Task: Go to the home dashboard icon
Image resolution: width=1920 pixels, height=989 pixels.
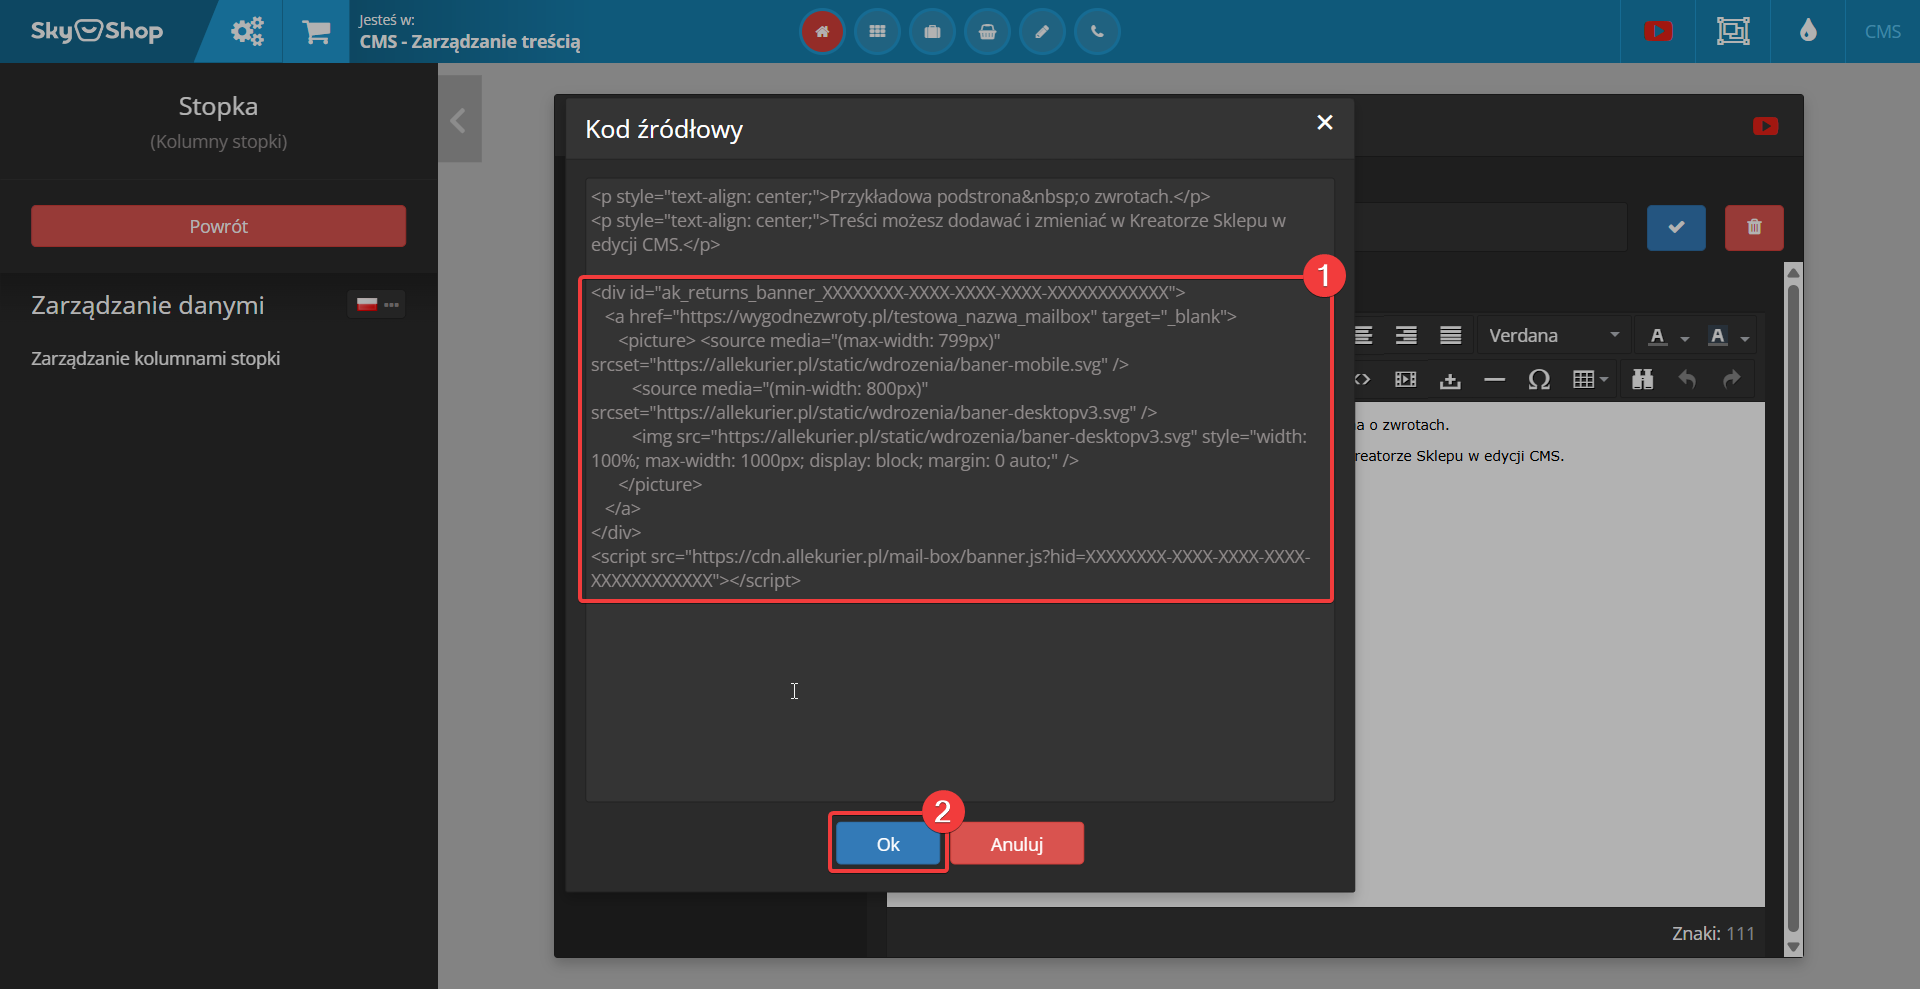Action: (x=822, y=32)
